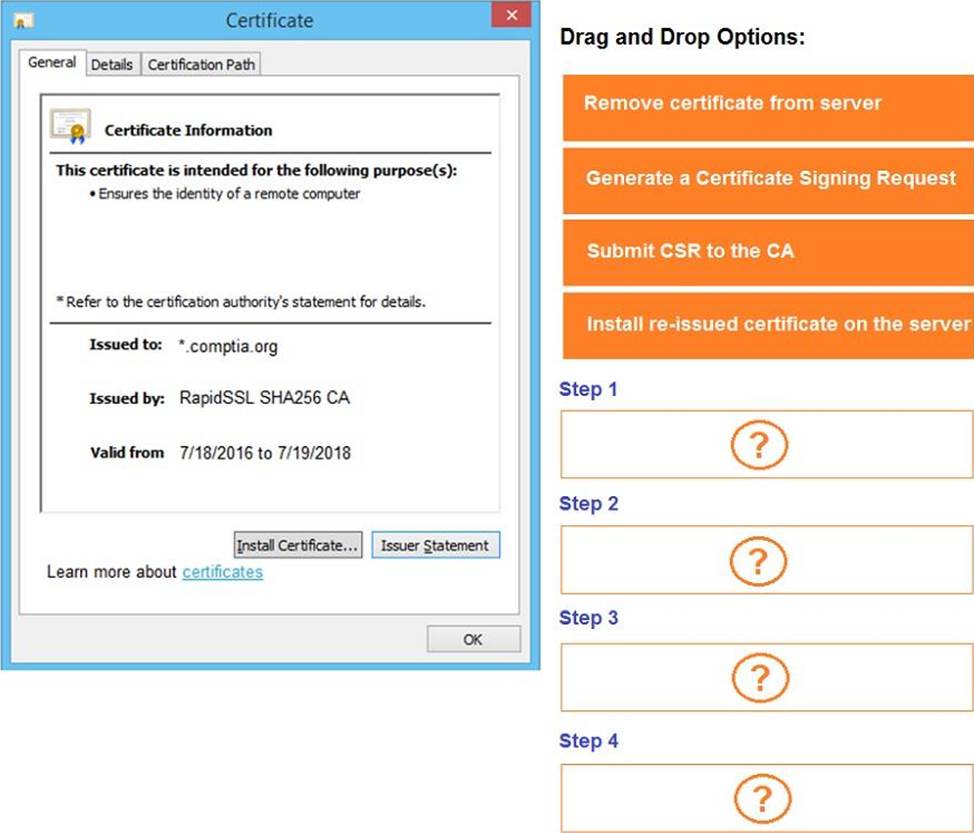This screenshot has height=833, width=974.
Task: Open the Certification Path tab
Action: [201, 65]
